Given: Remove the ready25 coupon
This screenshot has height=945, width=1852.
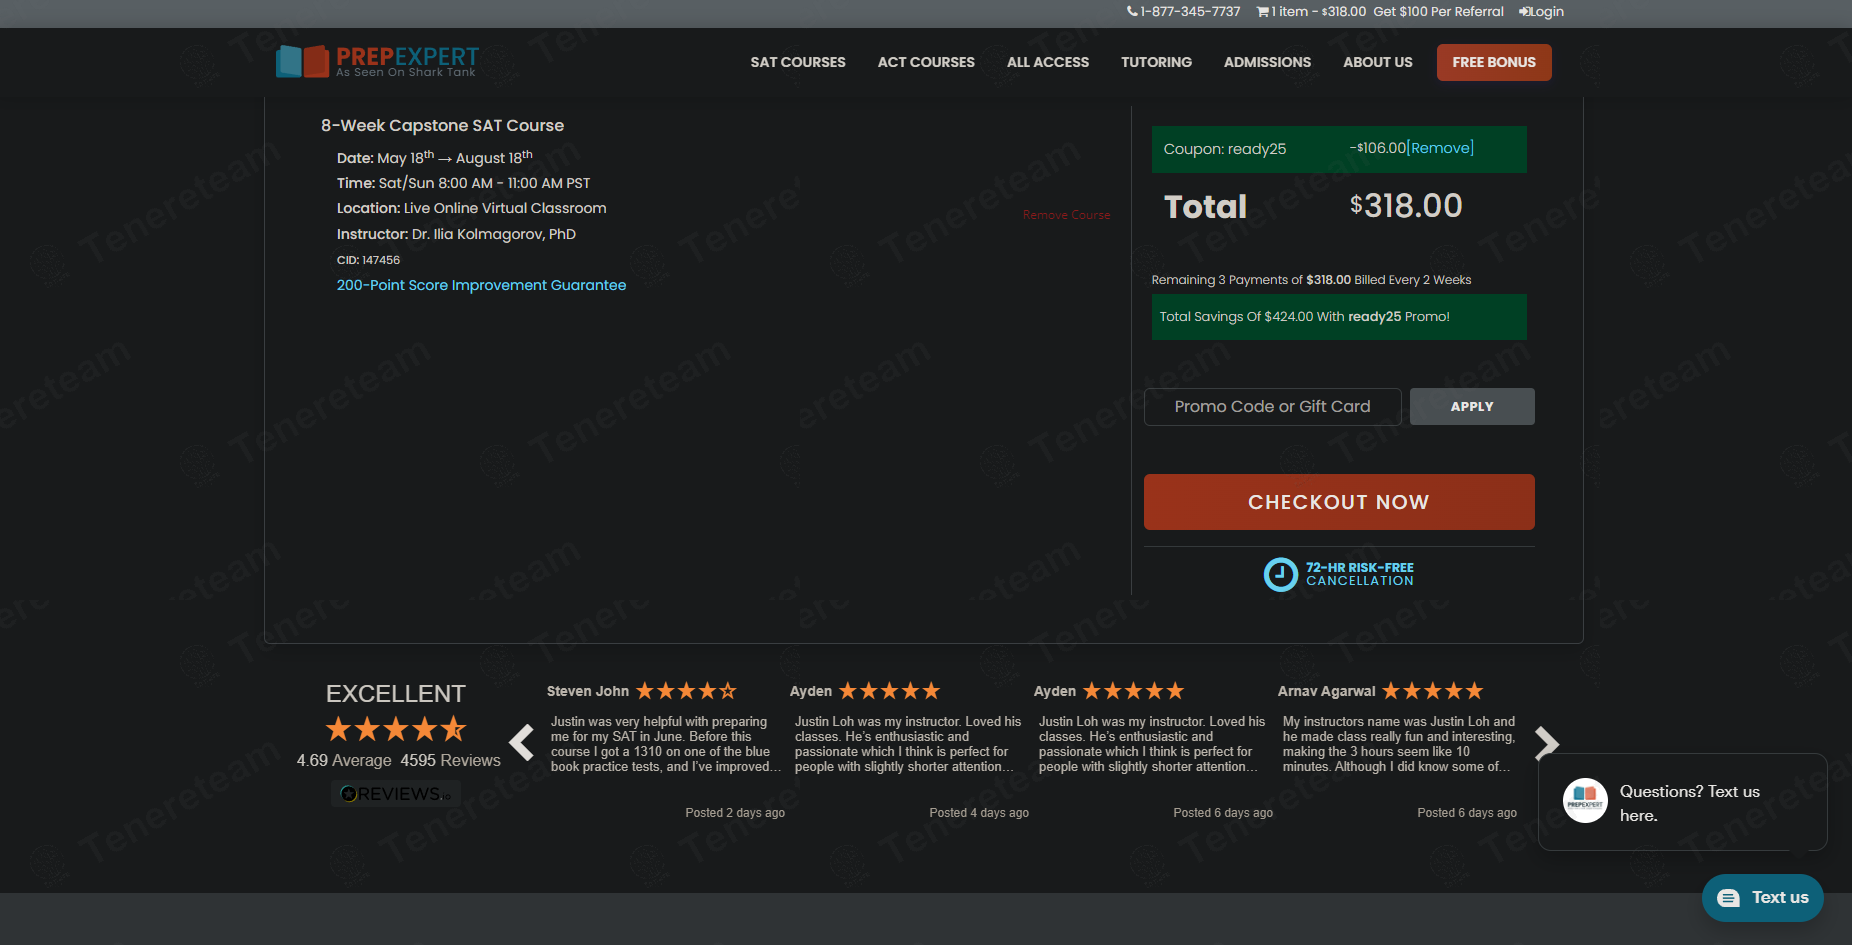Looking at the screenshot, I should coord(1441,148).
